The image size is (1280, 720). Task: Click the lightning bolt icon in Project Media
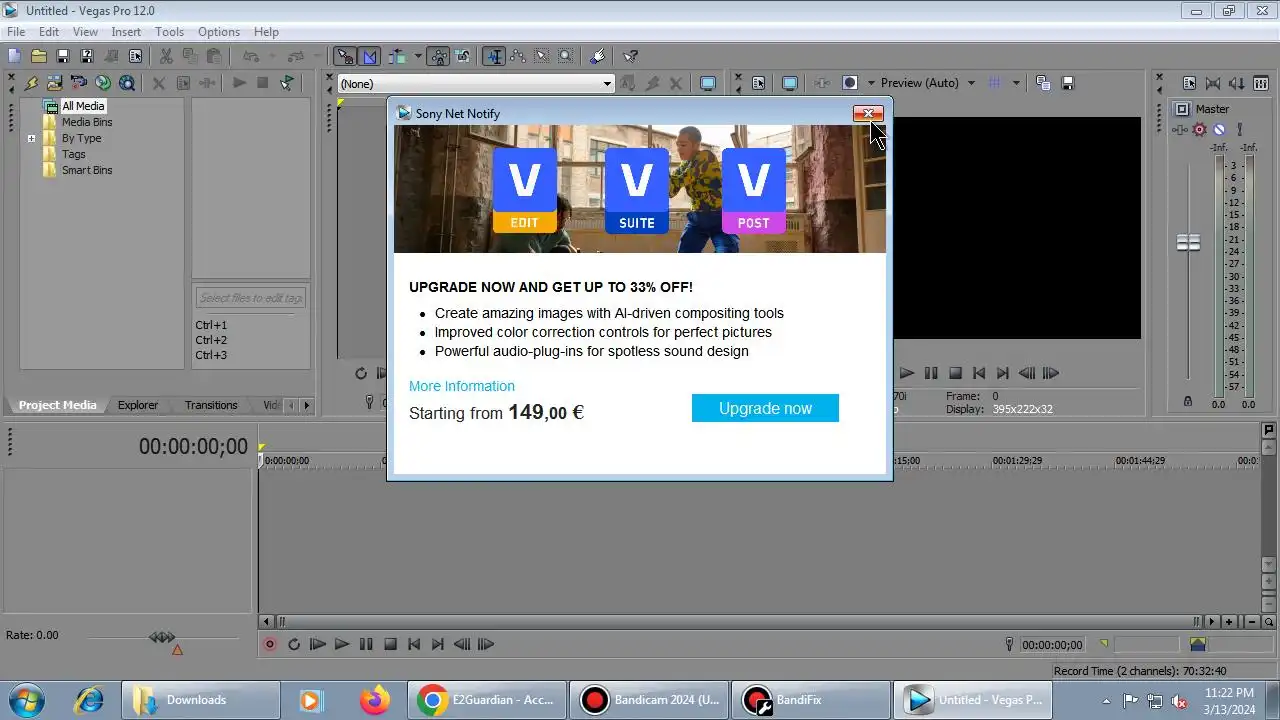coord(31,83)
